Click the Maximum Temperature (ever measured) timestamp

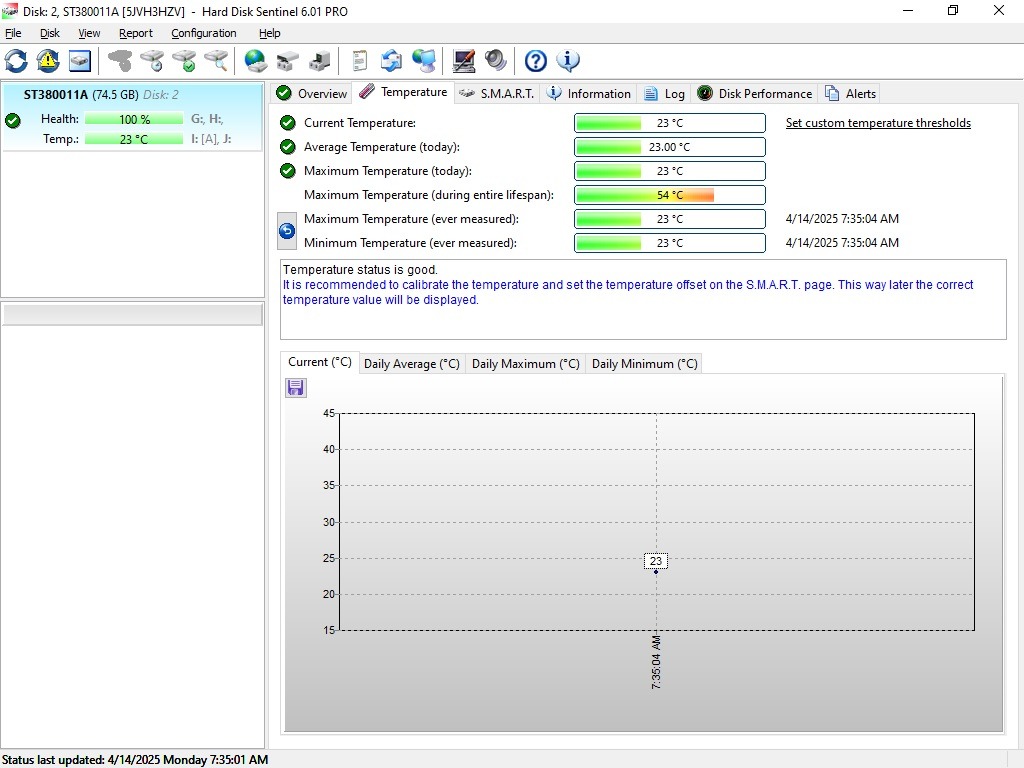tap(842, 219)
